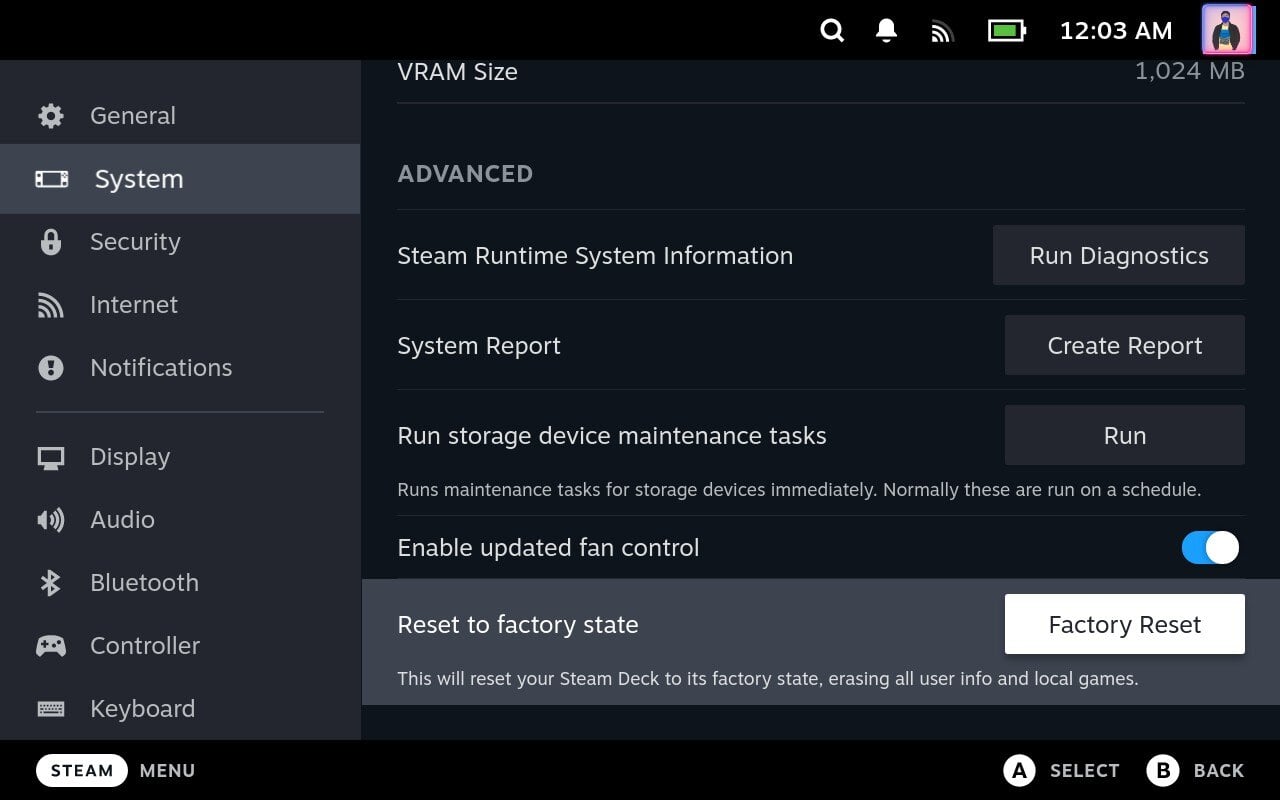This screenshot has width=1280, height=800.
Task: Switch to Security settings
Action: click(180, 242)
